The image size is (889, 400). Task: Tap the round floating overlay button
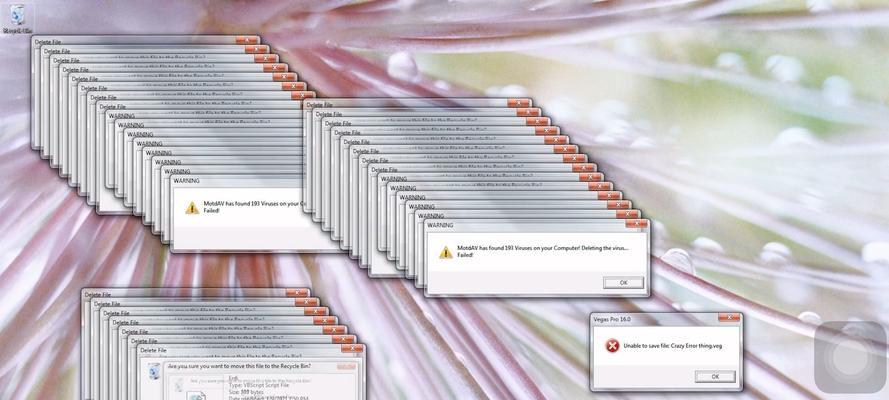(849, 356)
